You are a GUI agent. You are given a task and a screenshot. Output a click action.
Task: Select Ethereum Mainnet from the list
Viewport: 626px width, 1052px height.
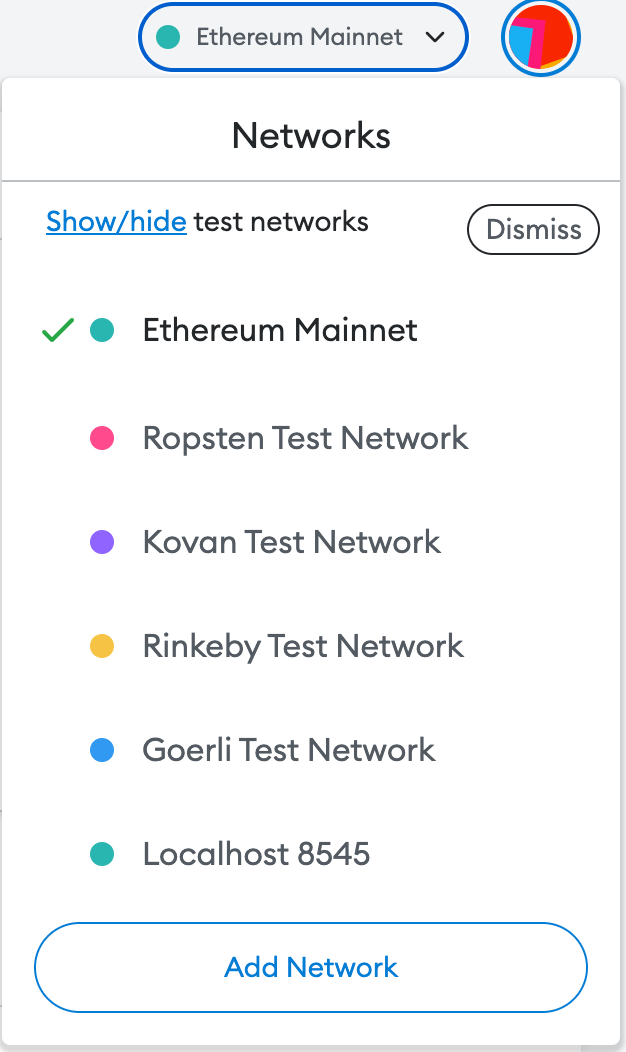tap(280, 330)
